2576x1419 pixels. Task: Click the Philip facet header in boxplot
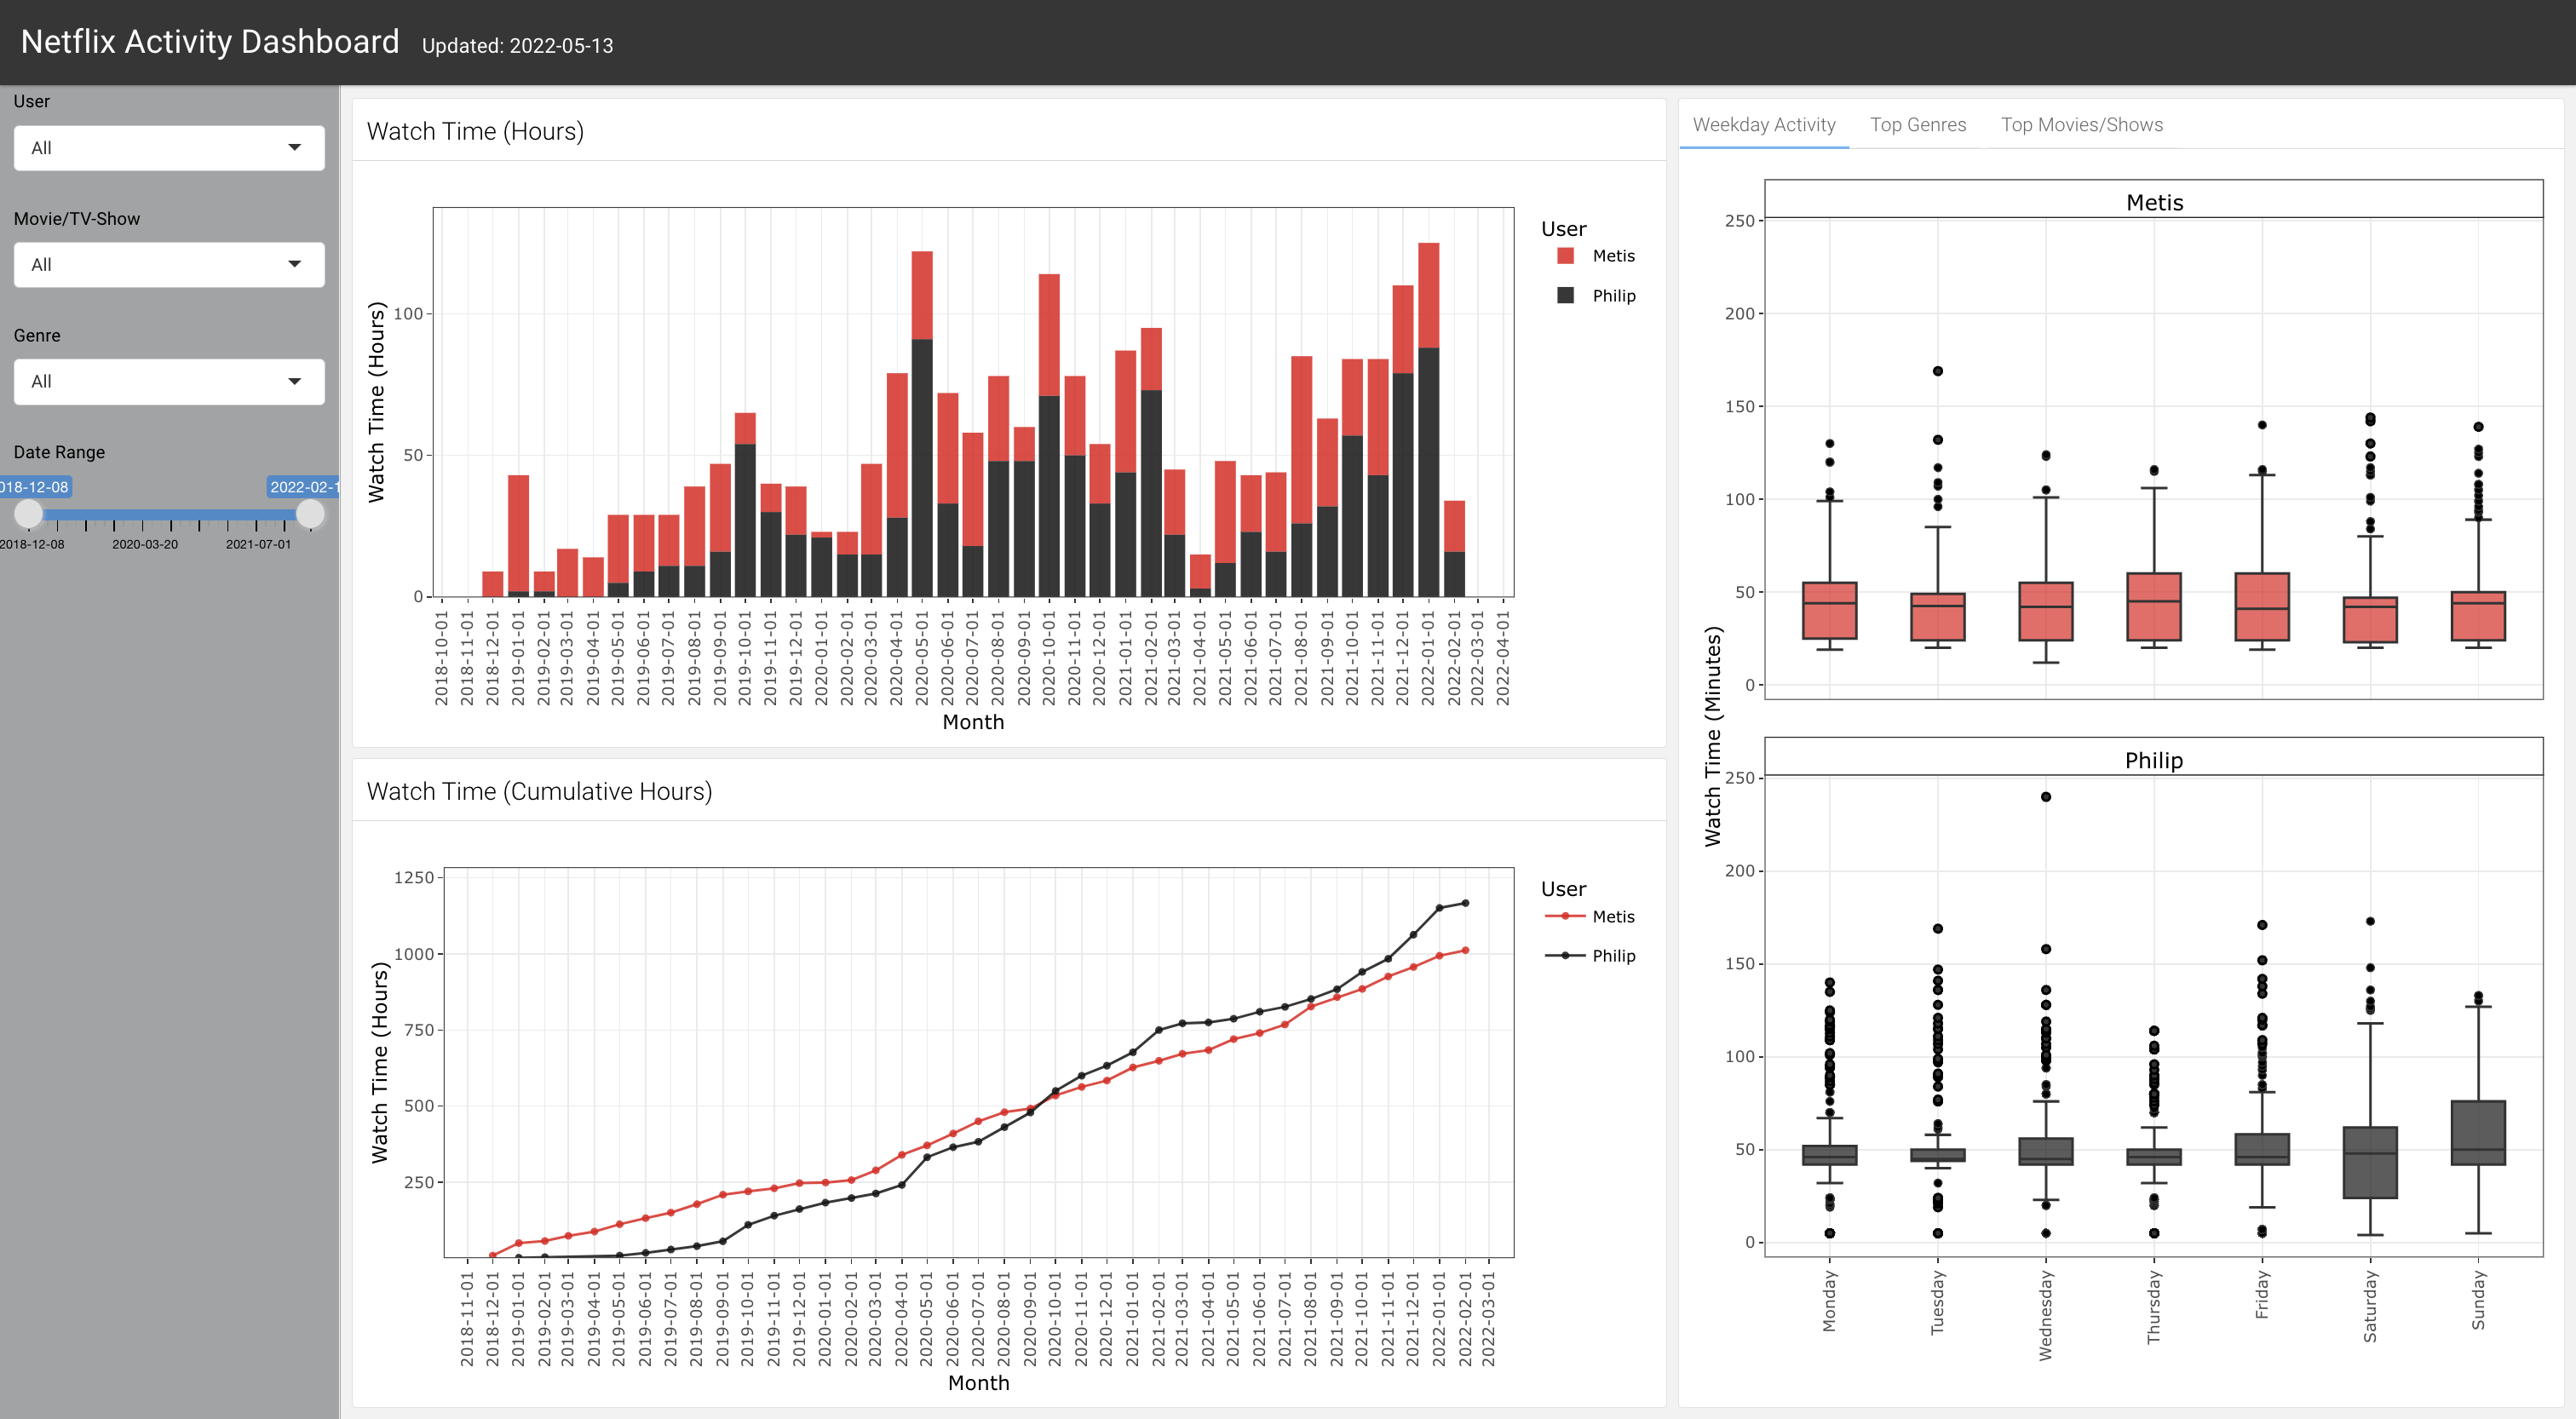pos(2154,759)
